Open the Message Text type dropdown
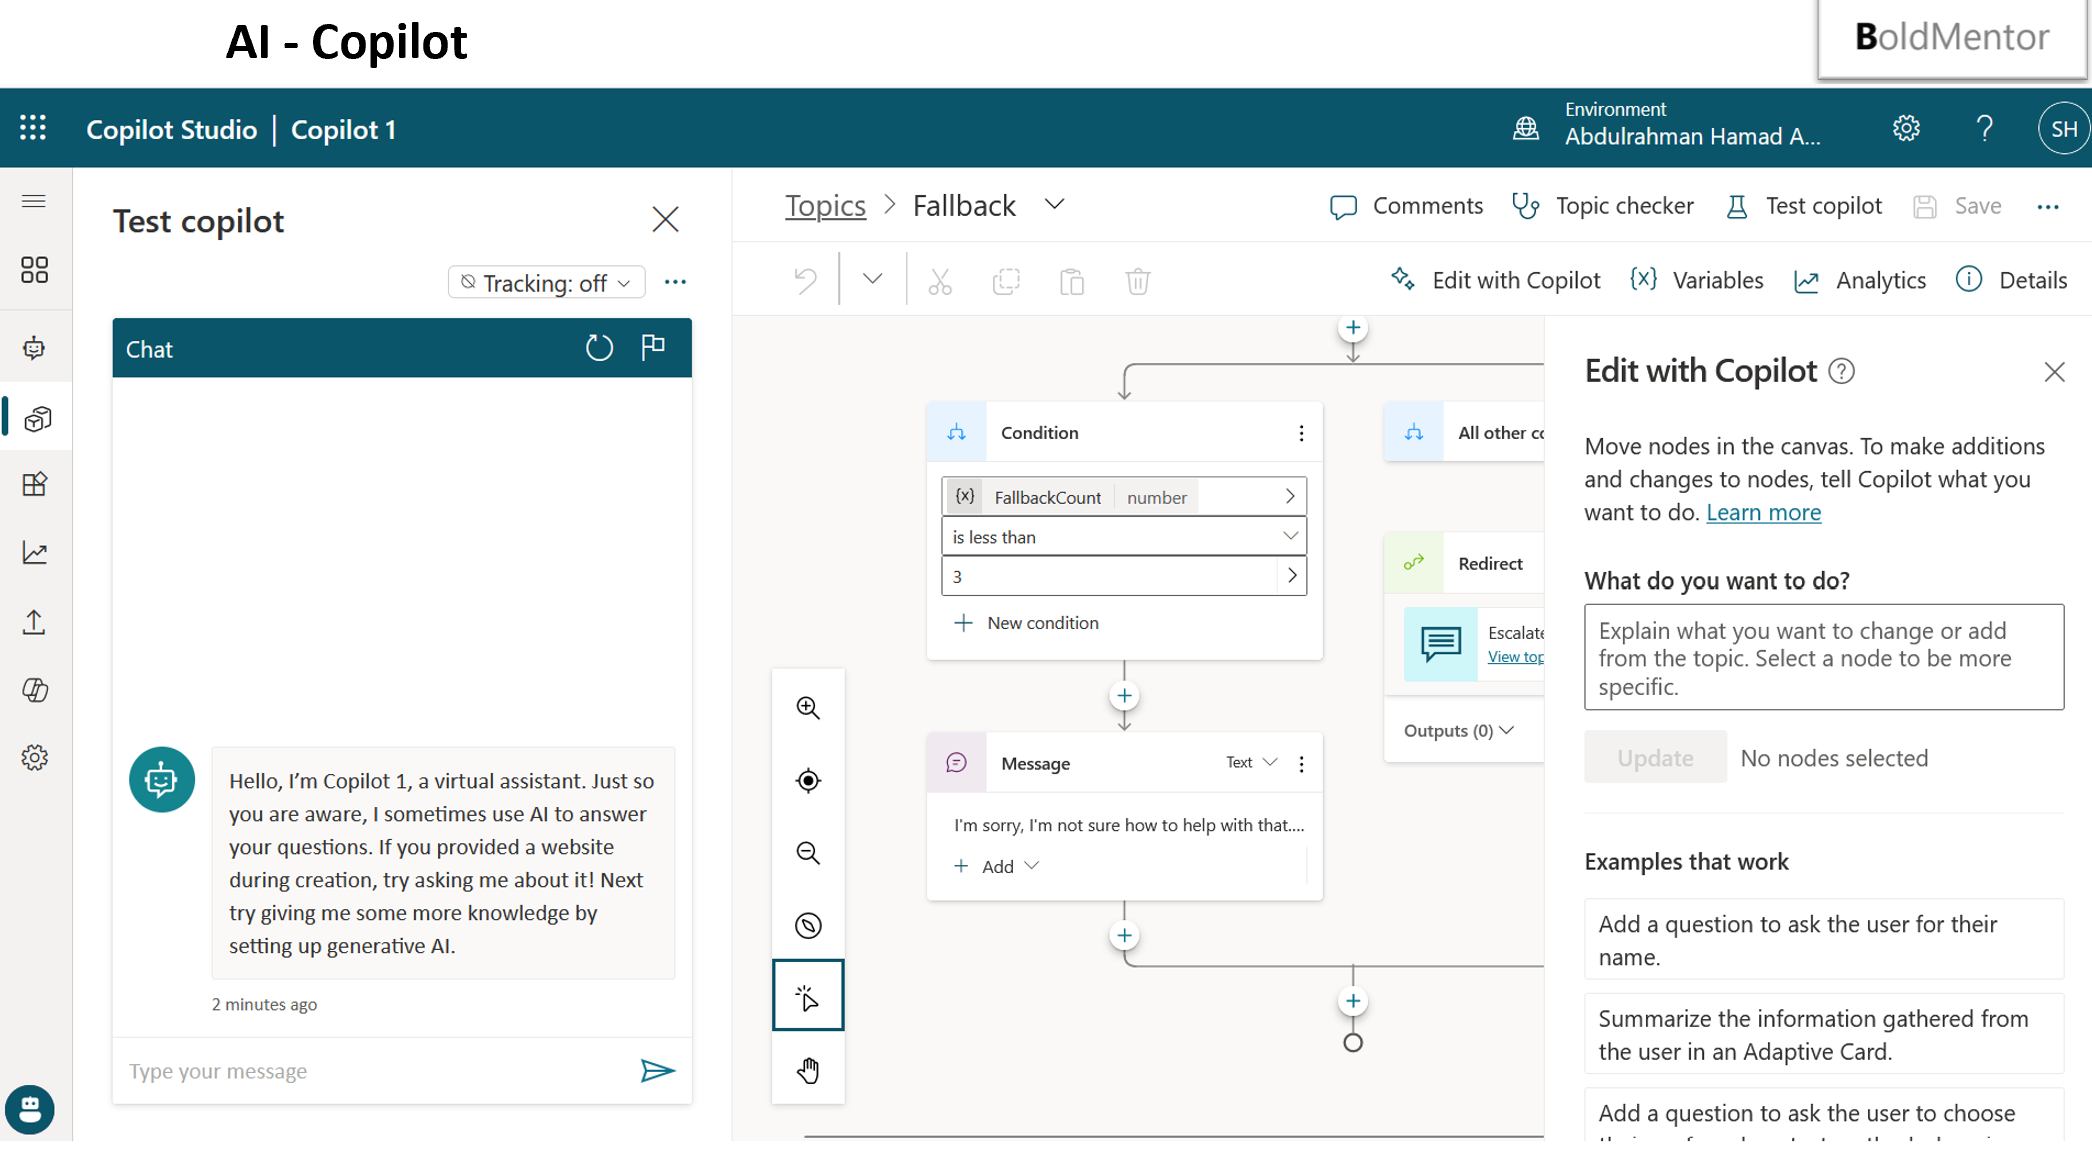Screen dimensions: 2092x1172 (x=1252, y=763)
